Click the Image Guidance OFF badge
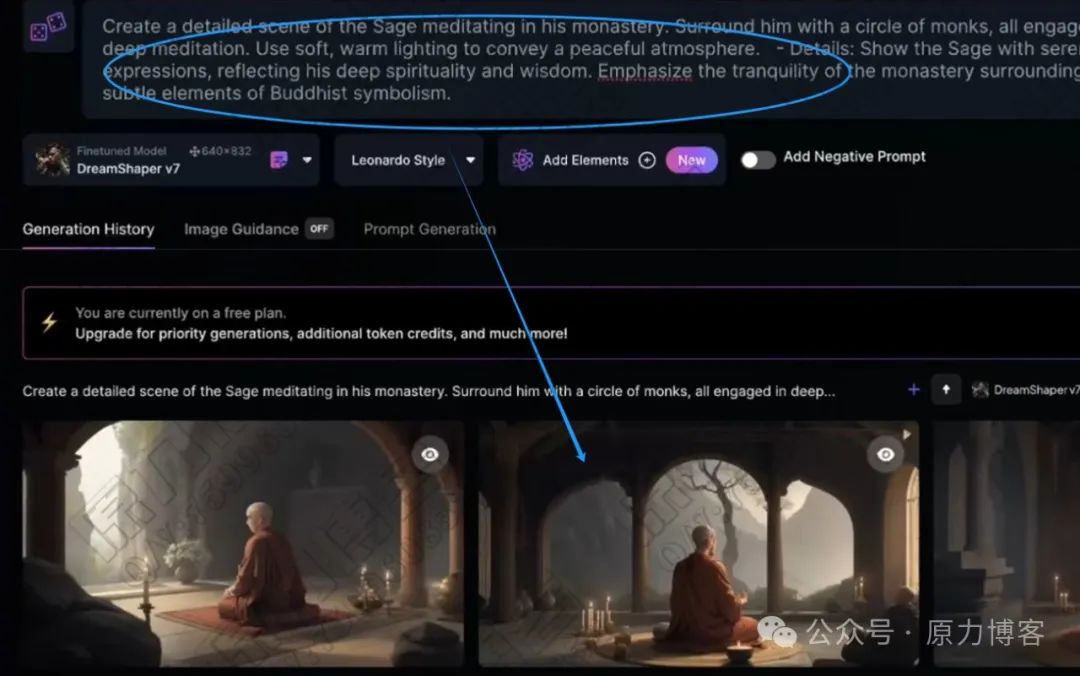 [319, 229]
